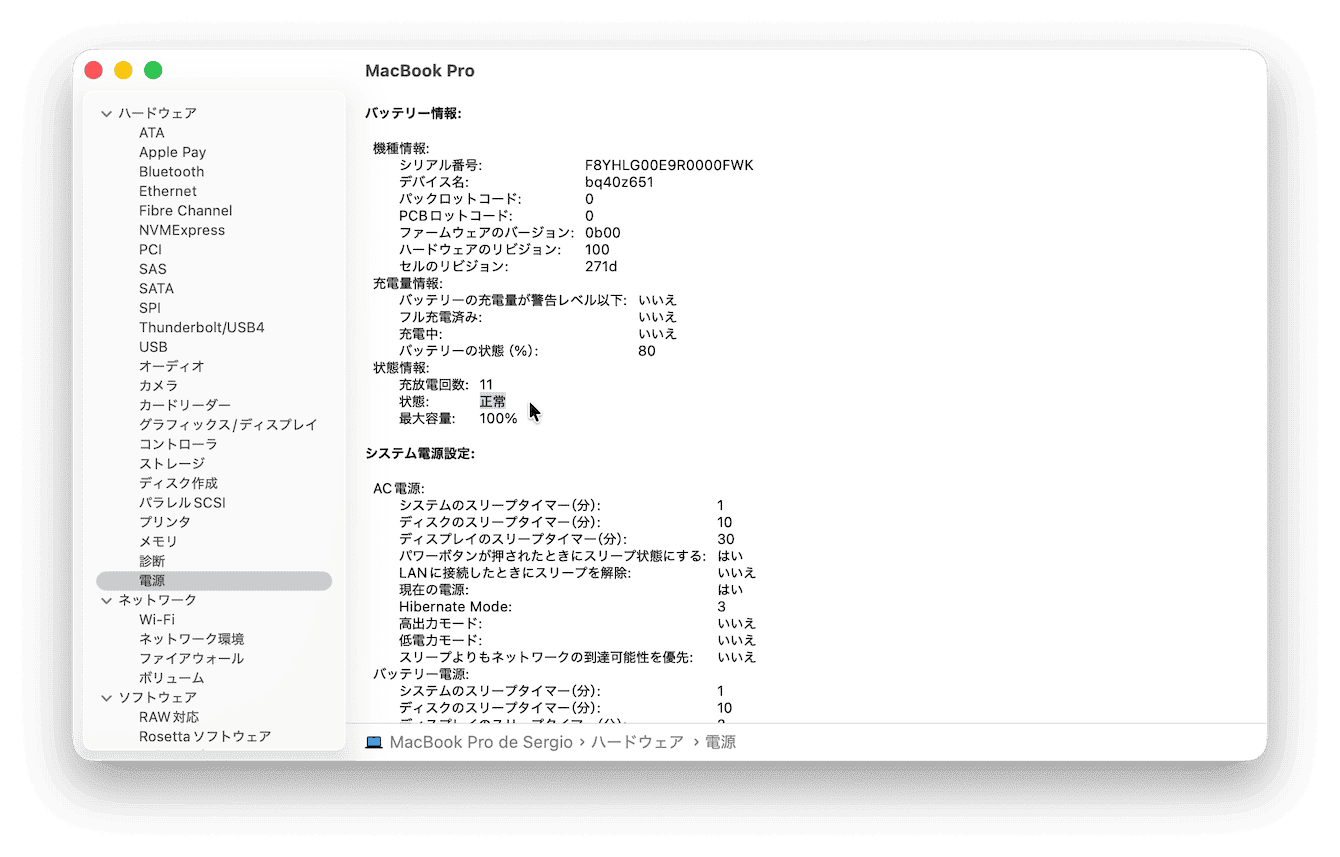Click device name value bq40z651

[x=619, y=182]
